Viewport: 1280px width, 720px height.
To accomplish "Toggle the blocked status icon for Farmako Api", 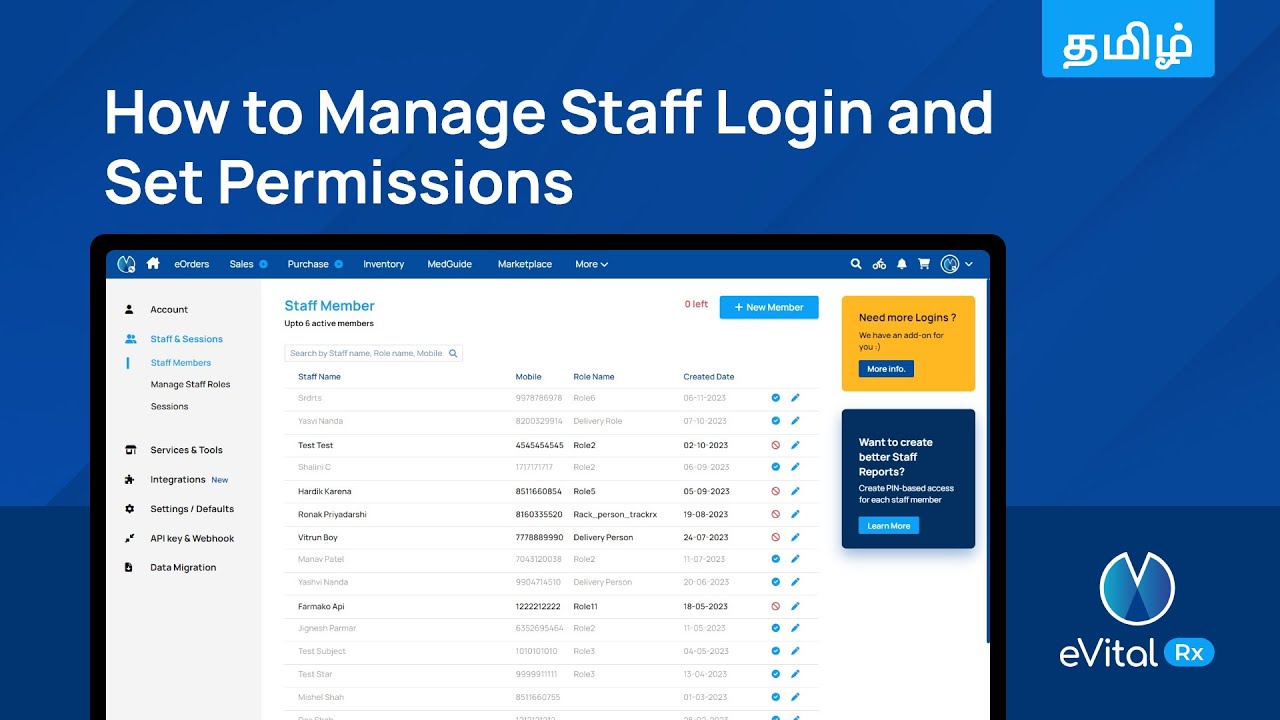I will [776, 606].
